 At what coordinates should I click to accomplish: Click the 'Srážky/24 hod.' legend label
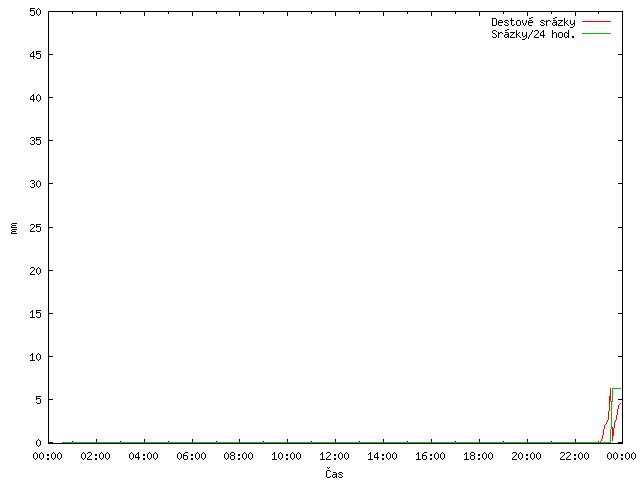533,34
